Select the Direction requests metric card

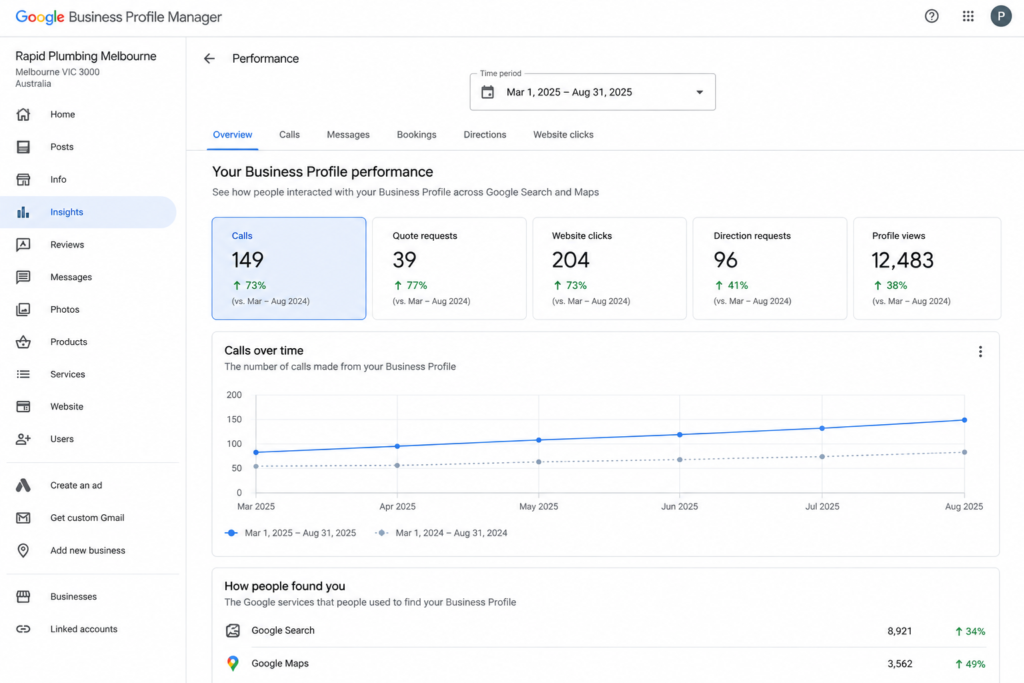pos(770,268)
